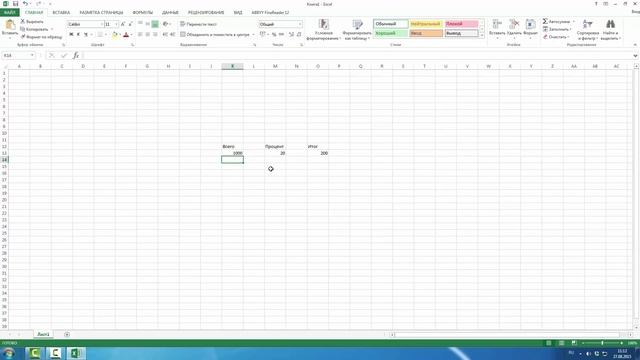
Task: Open Format as Table gallery
Action: pyautogui.click(x=357, y=30)
